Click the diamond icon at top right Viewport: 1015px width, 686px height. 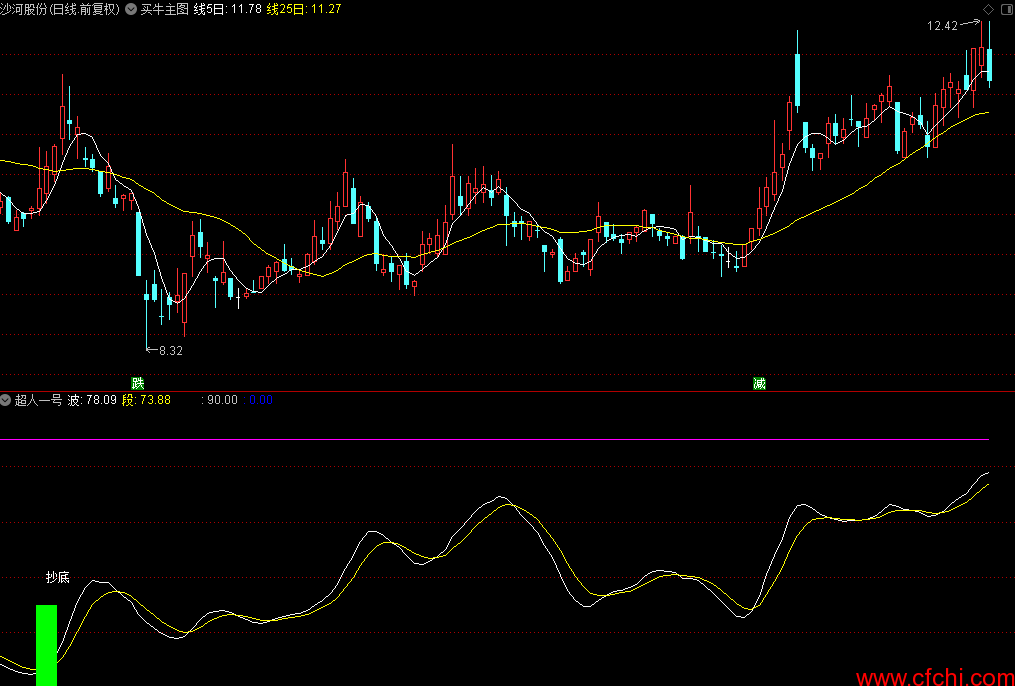pos(988,9)
